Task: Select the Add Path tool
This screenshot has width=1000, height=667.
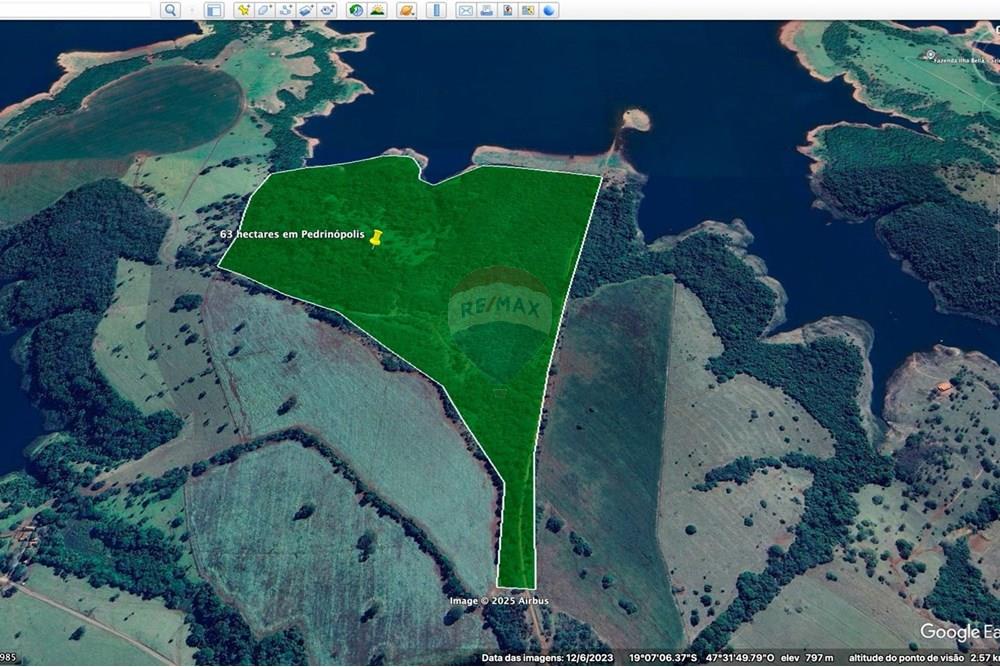Action: point(285,10)
